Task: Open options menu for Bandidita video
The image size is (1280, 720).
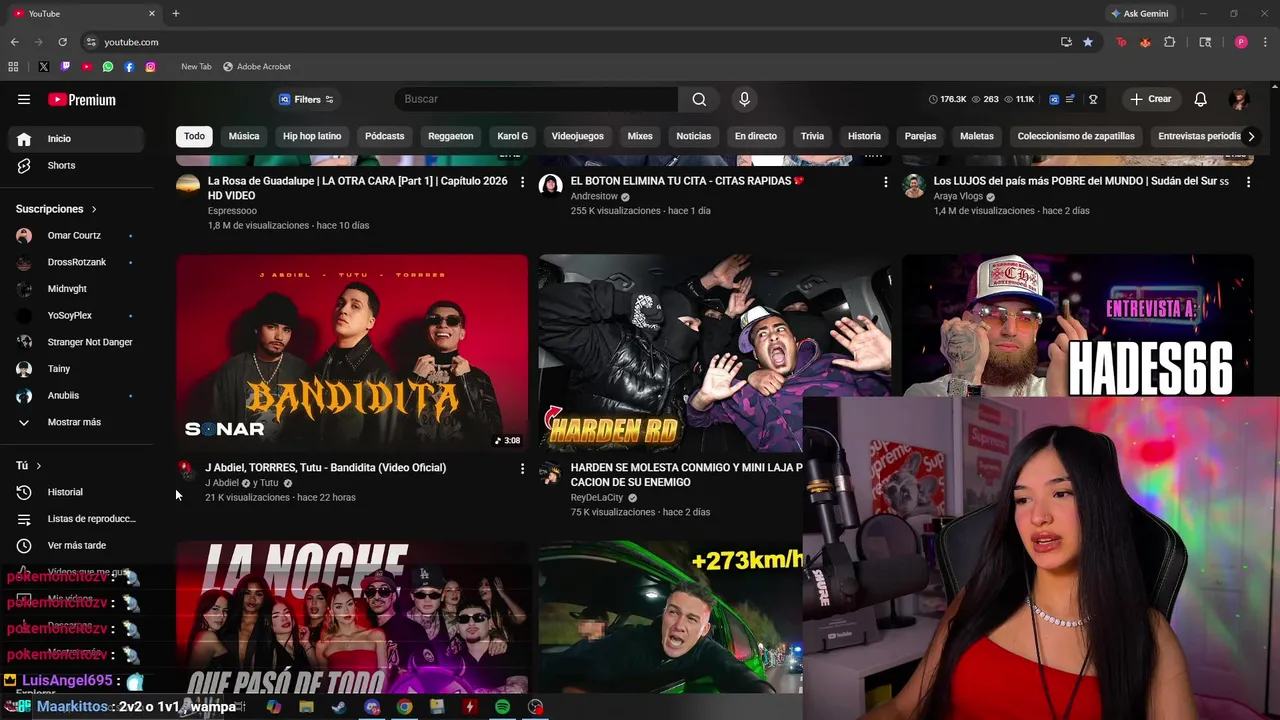Action: [x=522, y=468]
